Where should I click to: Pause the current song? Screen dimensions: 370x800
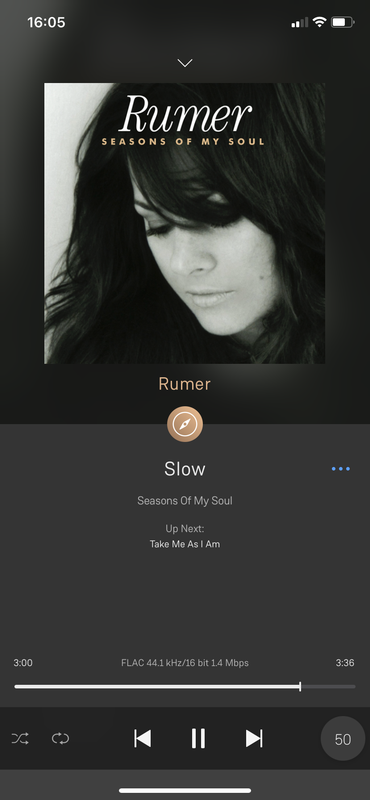[198, 738]
